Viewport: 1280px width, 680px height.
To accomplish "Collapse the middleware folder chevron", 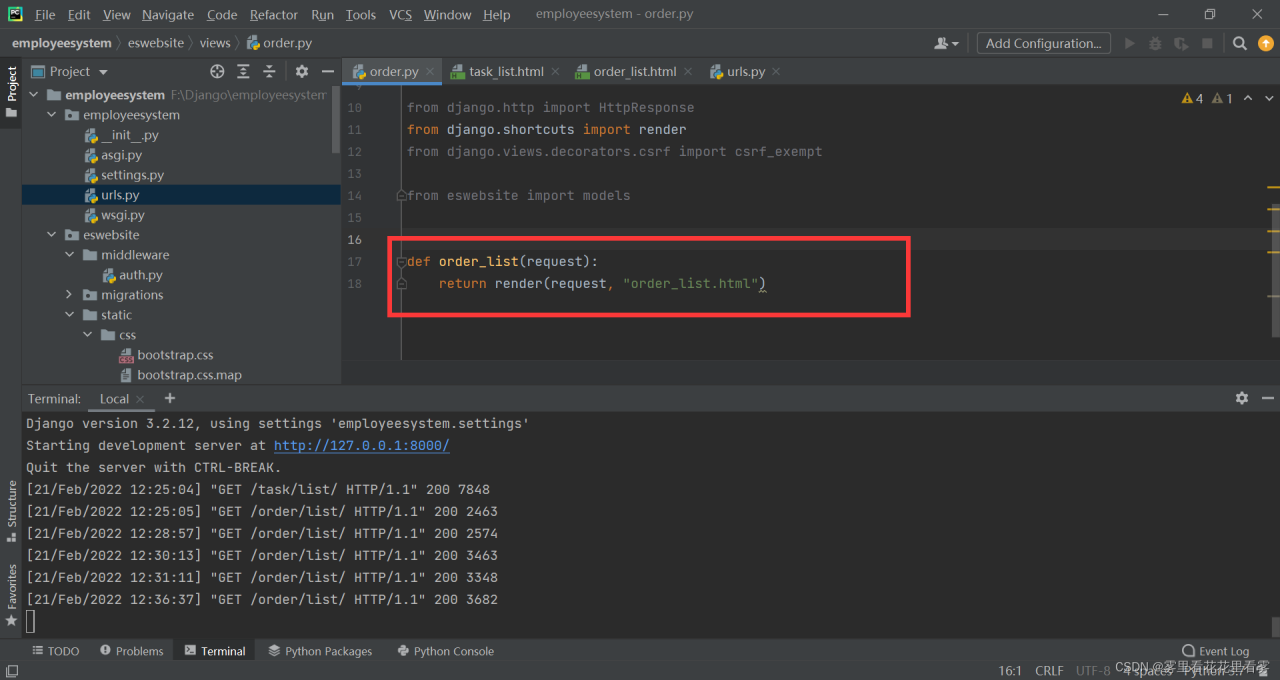I will [x=69, y=255].
